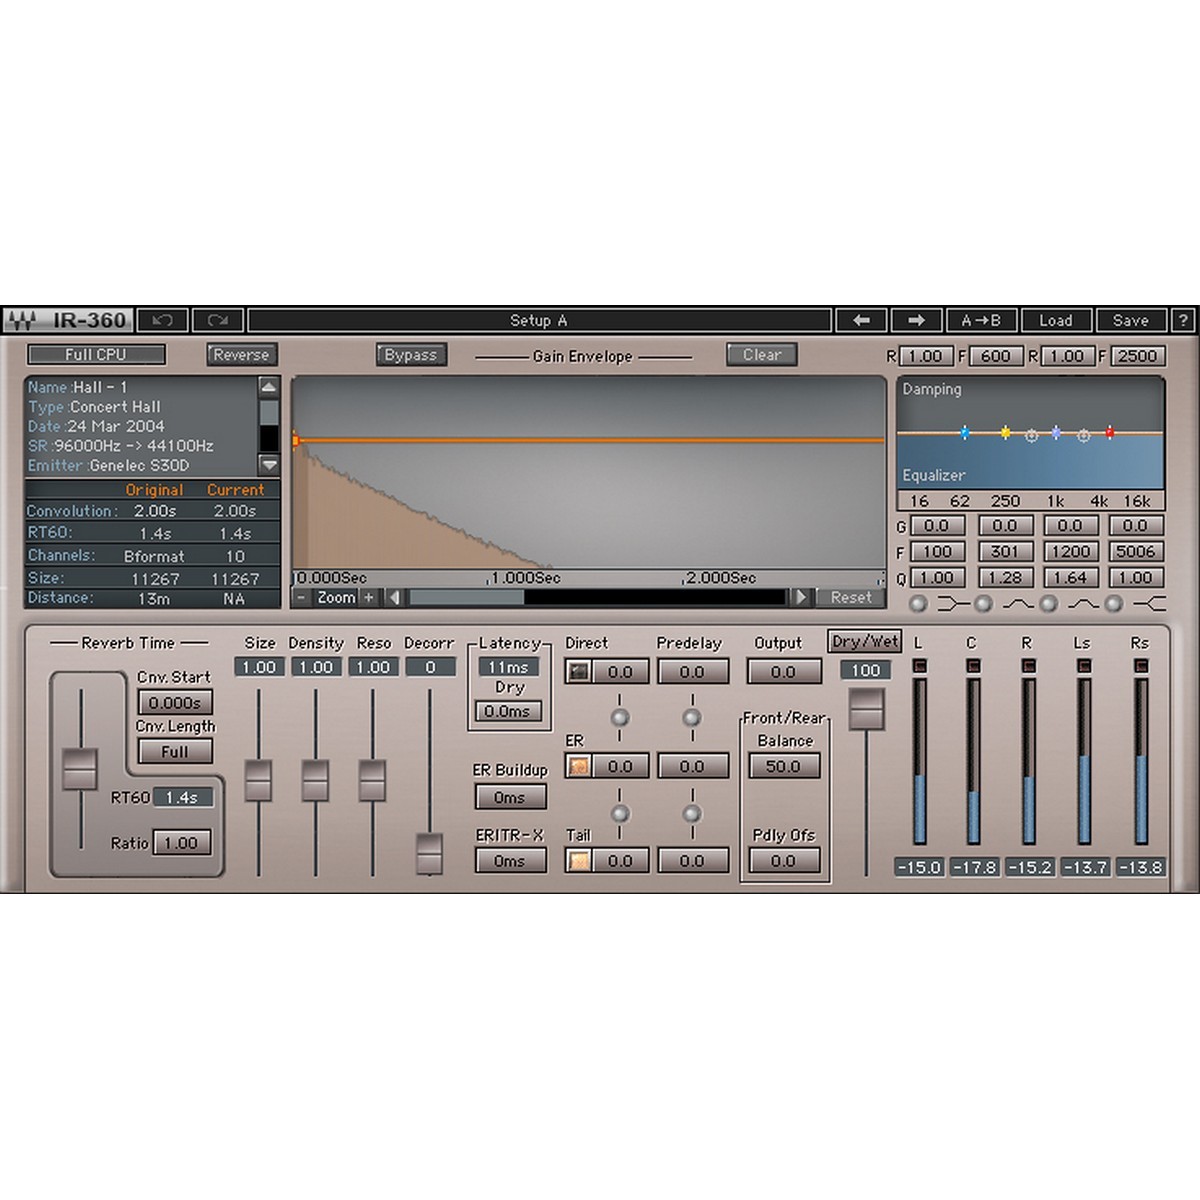Screen dimensions: 1200x1200
Task: Toggle the Bypass button
Action: pyautogui.click(x=411, y=355)
